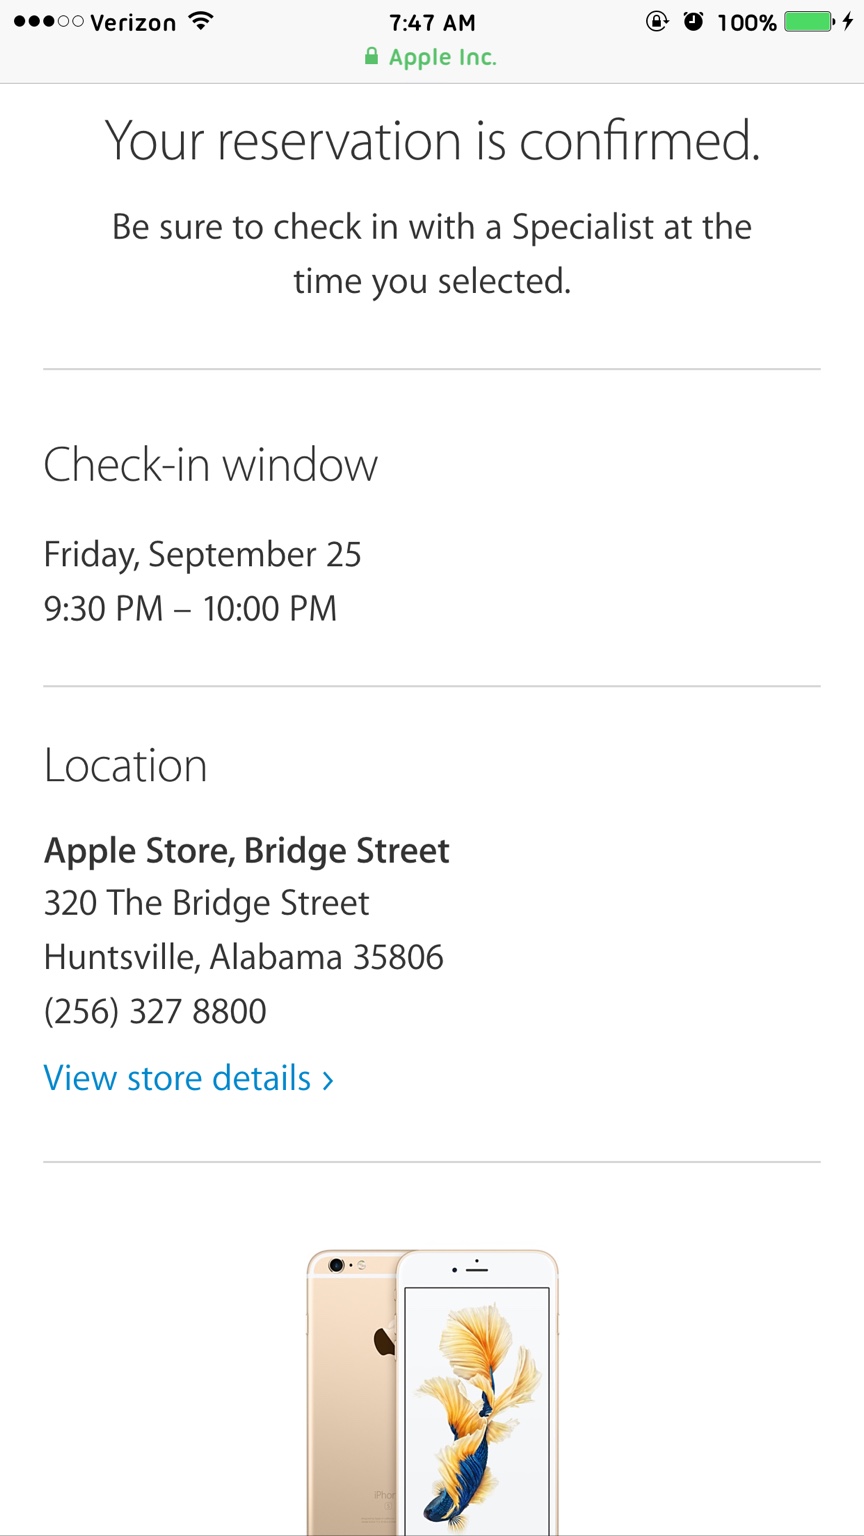Tap the 9:30 PM – 10:00 PM time window

pos(190,608)
